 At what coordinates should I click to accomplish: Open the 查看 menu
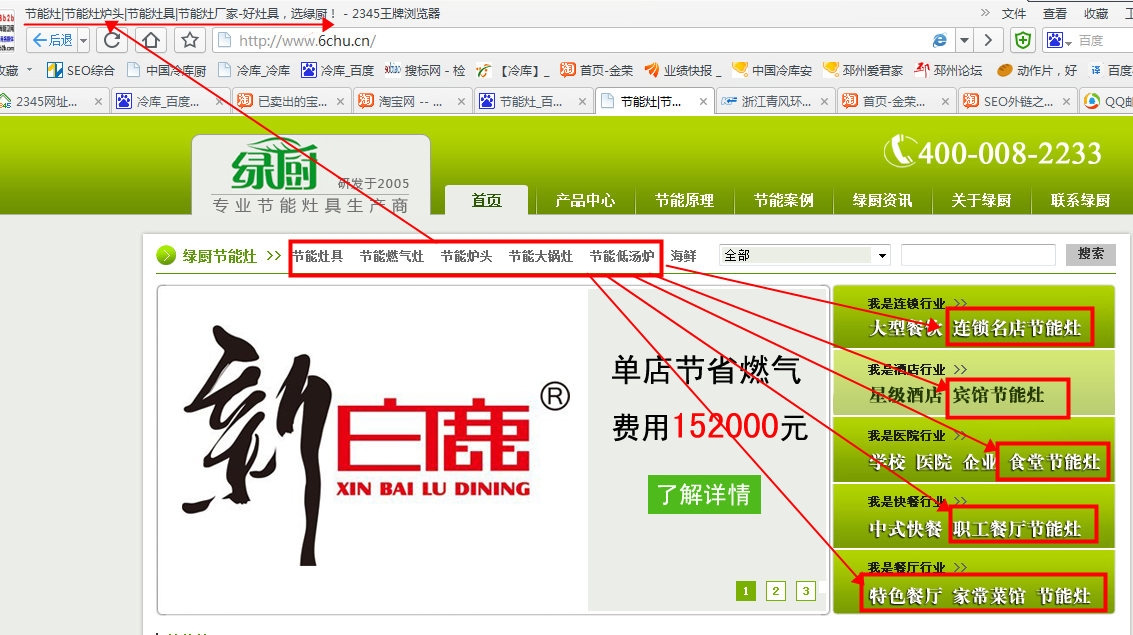tap(1054, 14)
